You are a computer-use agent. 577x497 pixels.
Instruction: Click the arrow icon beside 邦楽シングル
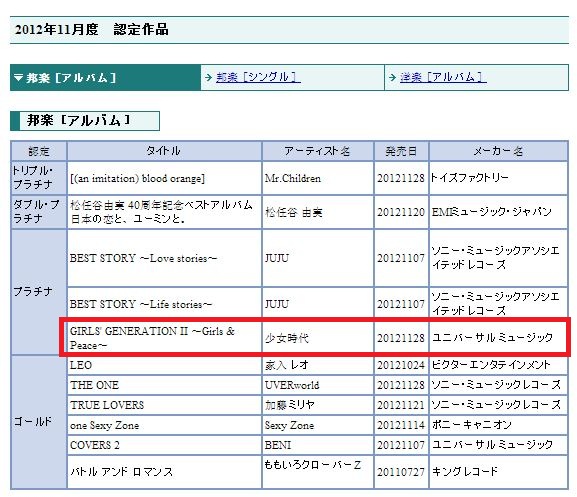click(209, 78)
